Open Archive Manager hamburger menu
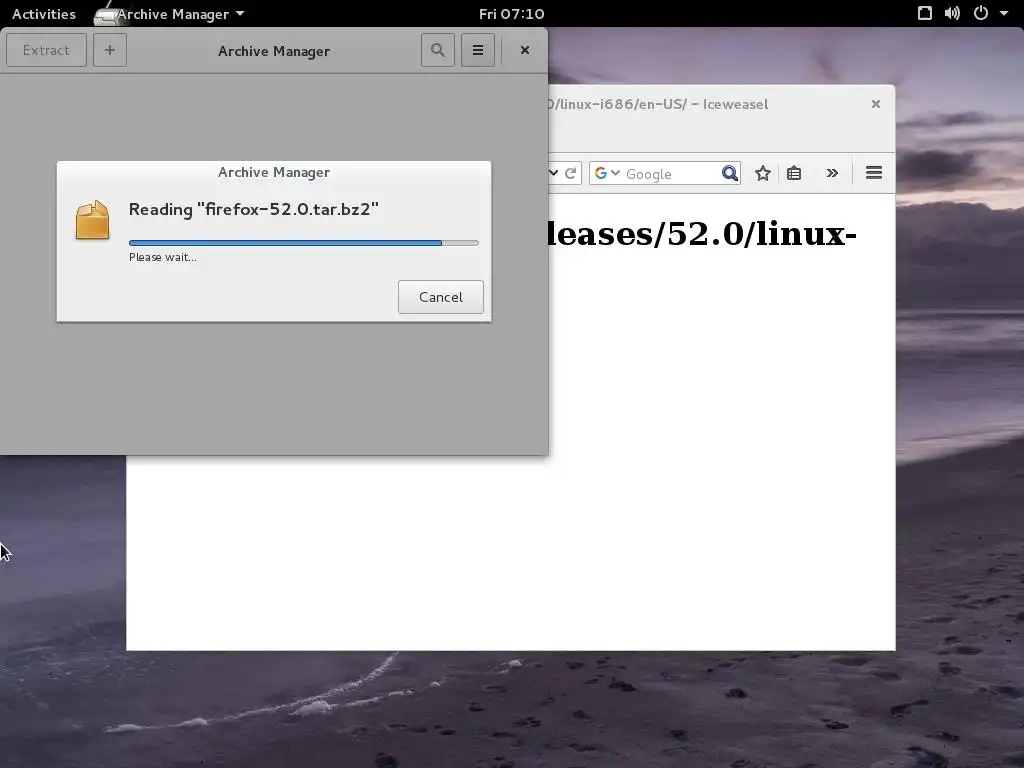 point(478,50)
